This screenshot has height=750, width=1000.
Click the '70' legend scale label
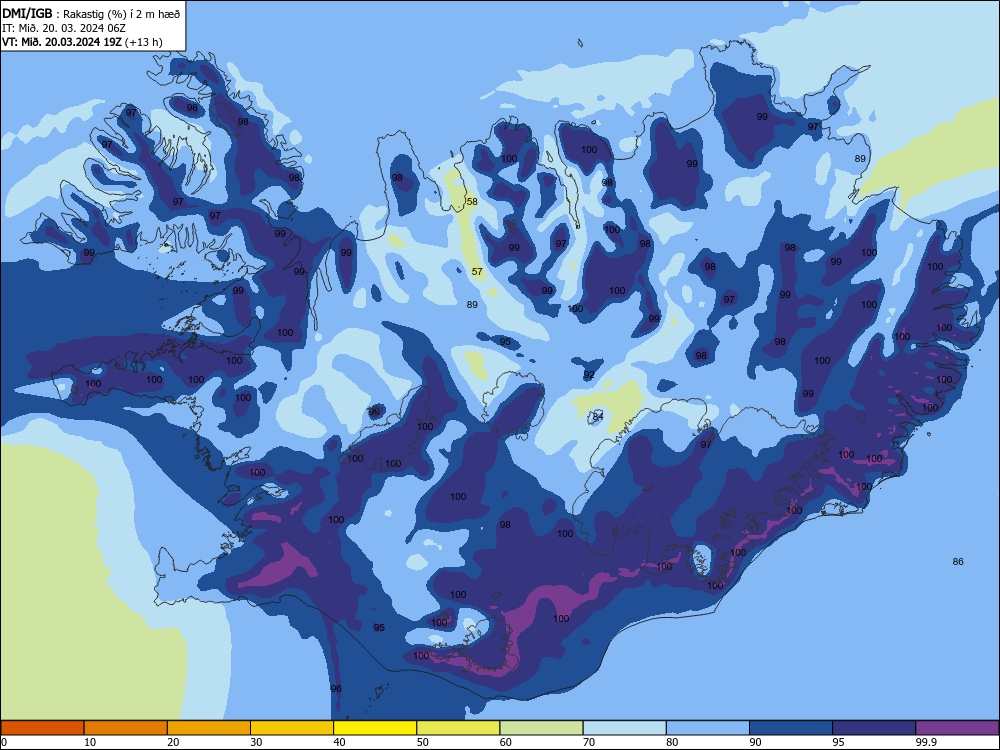click(x=589, y=742)
